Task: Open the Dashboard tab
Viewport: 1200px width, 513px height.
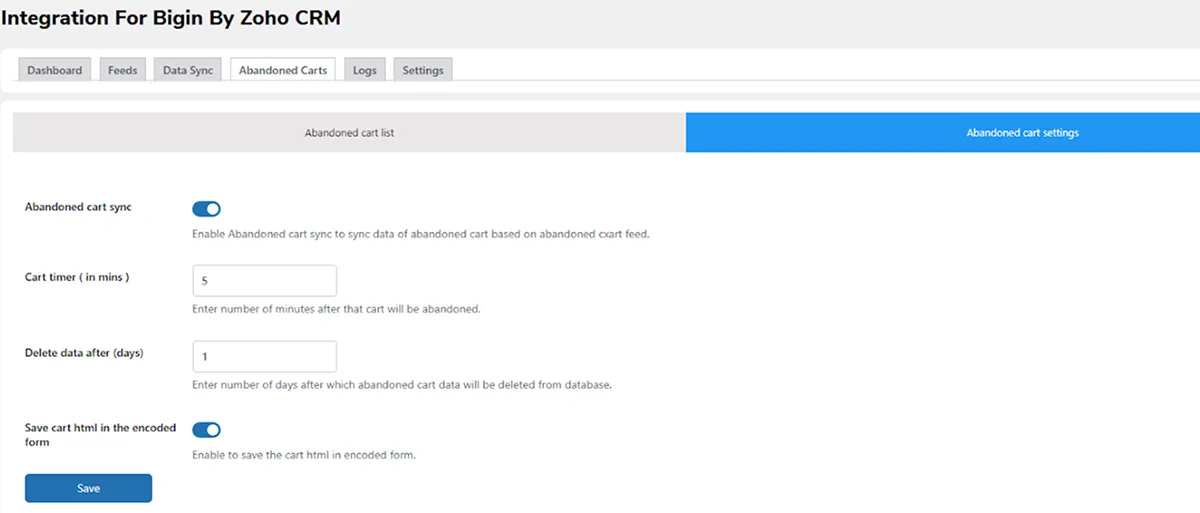Action: 55,70
